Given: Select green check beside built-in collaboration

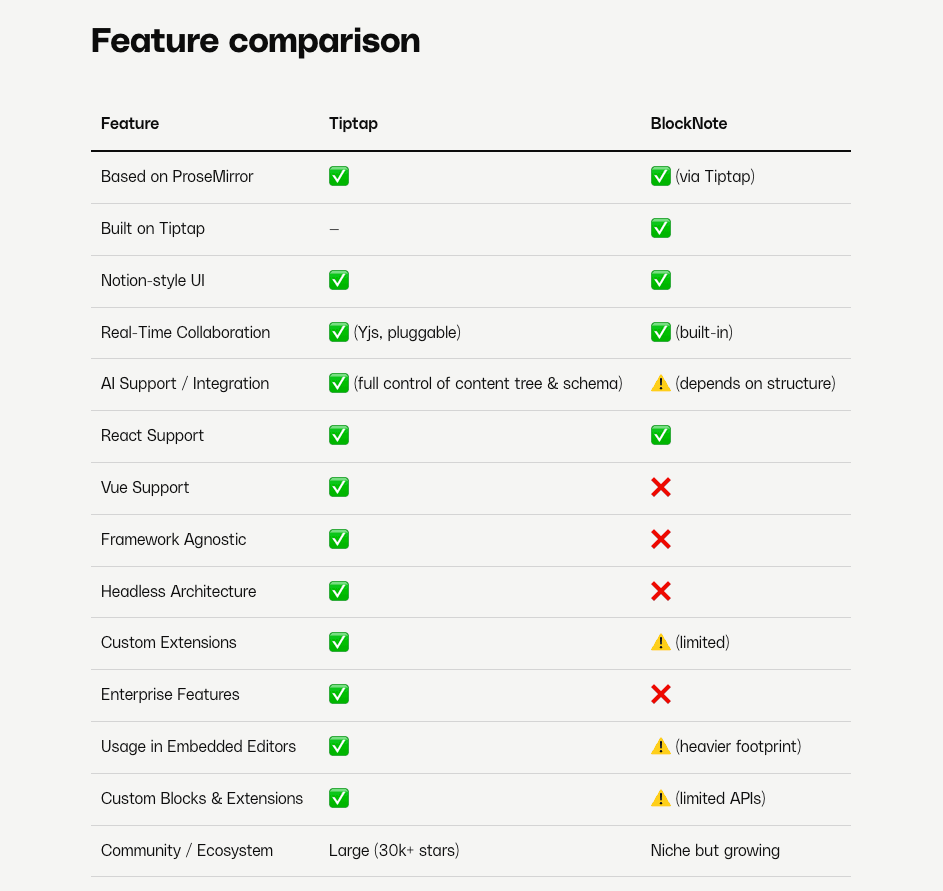Looking at the screenshot, I should coord(660,332).
